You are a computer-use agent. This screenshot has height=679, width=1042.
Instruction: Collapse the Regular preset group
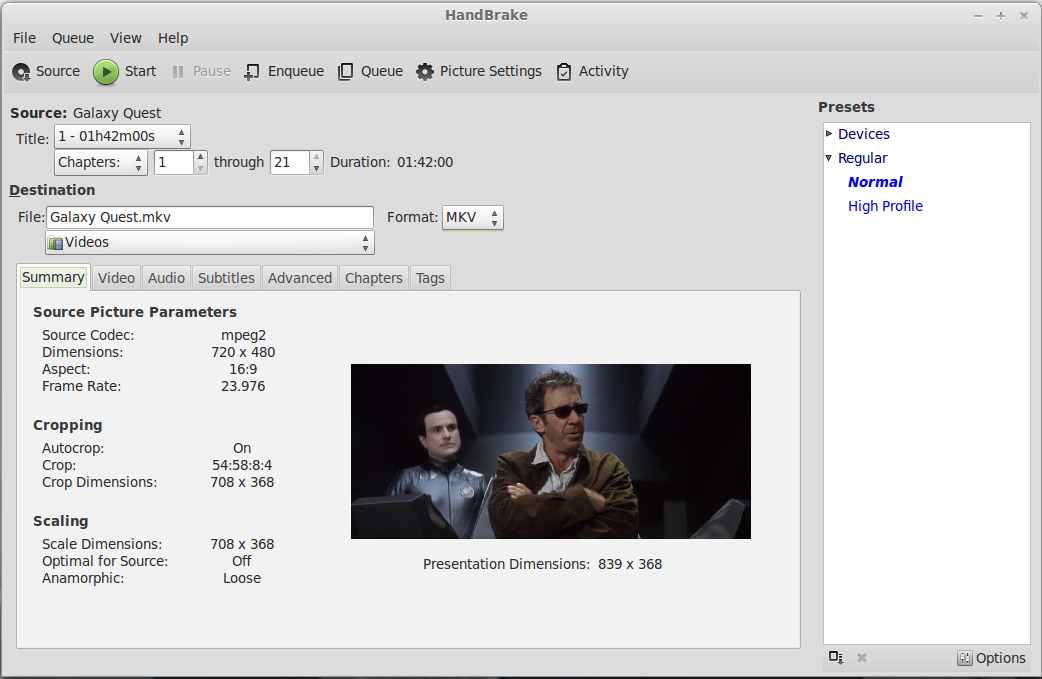[829, 157]
